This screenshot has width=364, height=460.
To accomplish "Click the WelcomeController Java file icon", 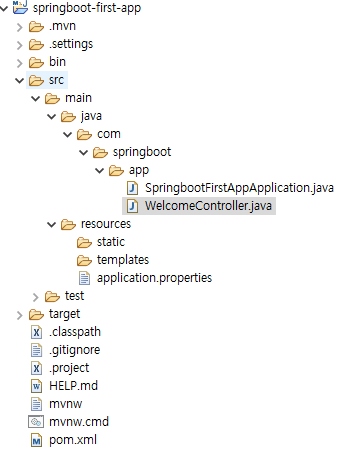I will point(133,206).
